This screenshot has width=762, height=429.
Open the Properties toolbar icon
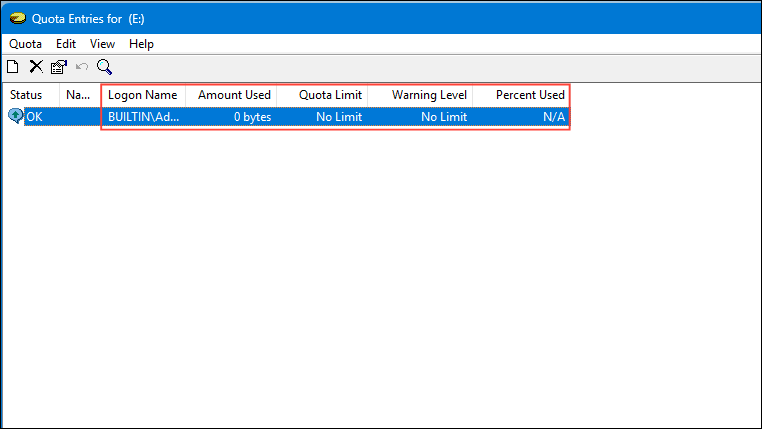click(59, 67)
